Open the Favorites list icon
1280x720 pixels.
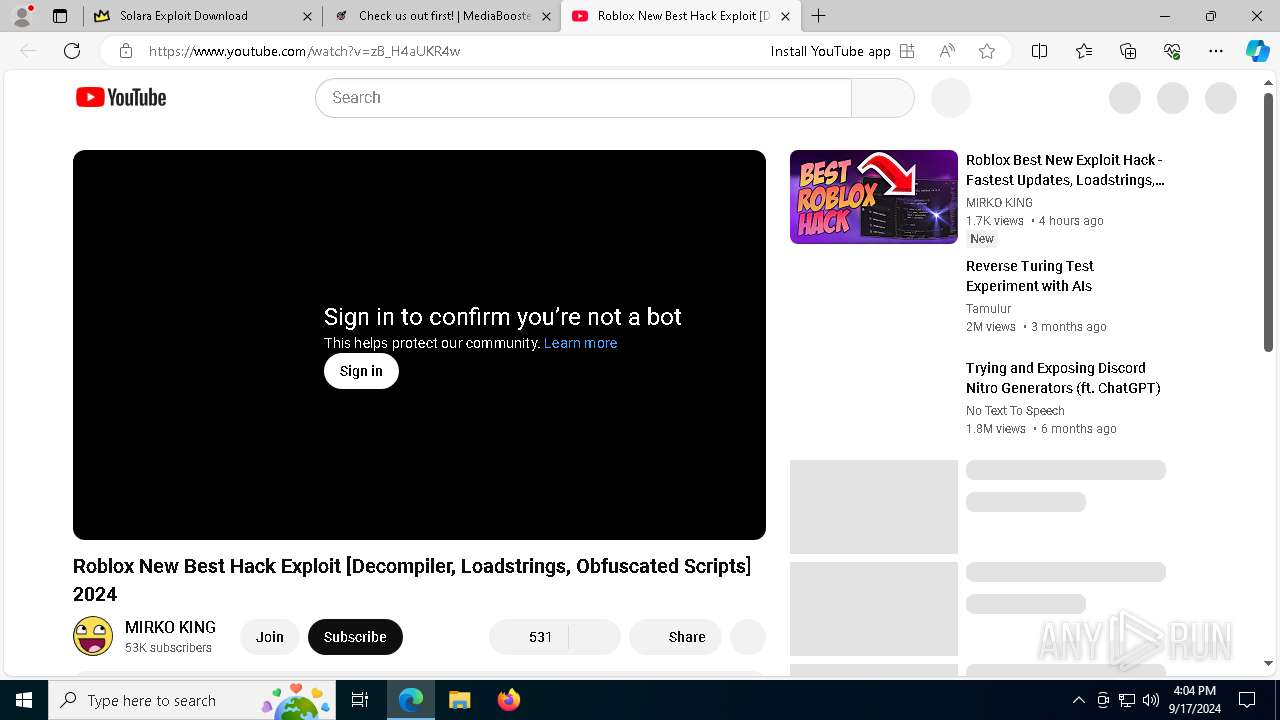point(1084,51)
